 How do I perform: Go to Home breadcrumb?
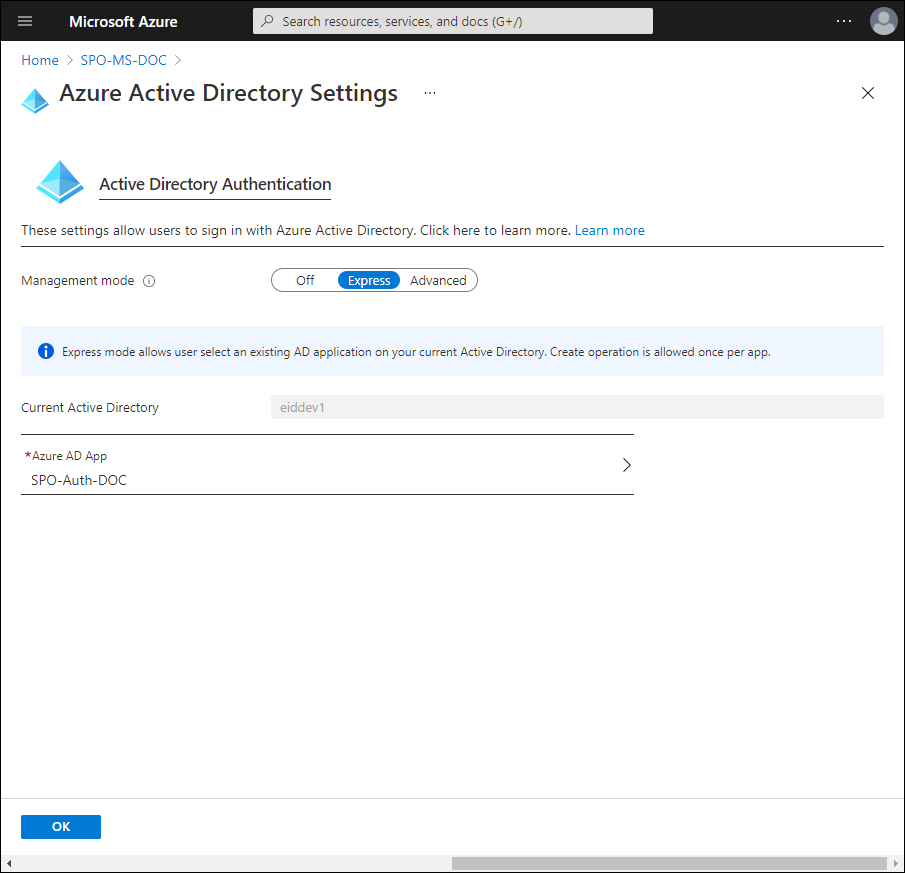pos(40,60)
